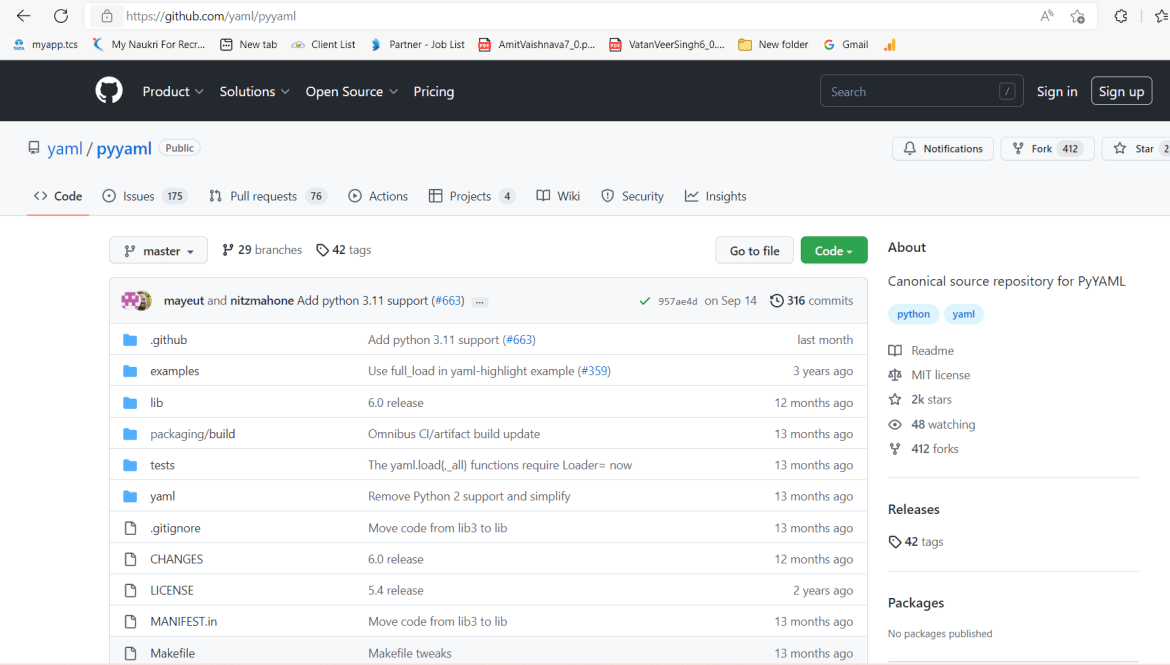Open the 316 commits history

pyautogui.click(x=811, y=301)
